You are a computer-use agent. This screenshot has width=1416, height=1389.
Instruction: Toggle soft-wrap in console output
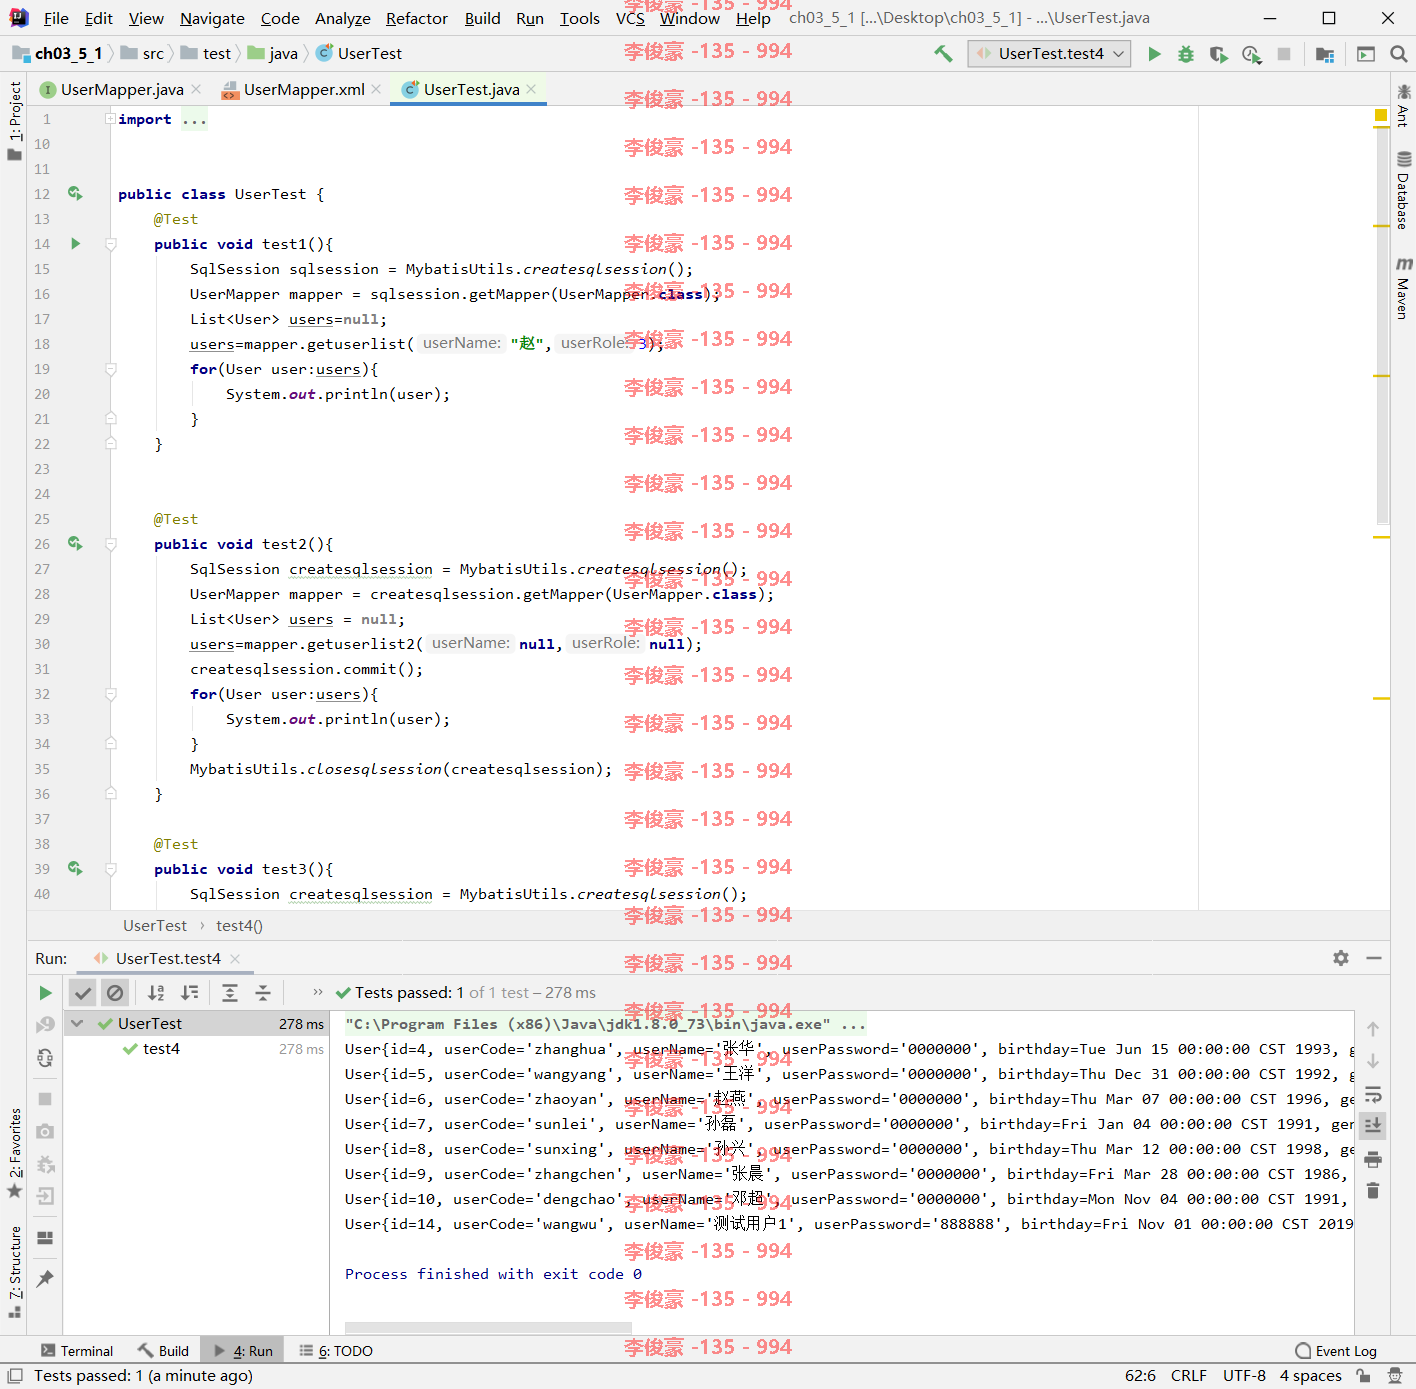[x=1373, y=1094]
